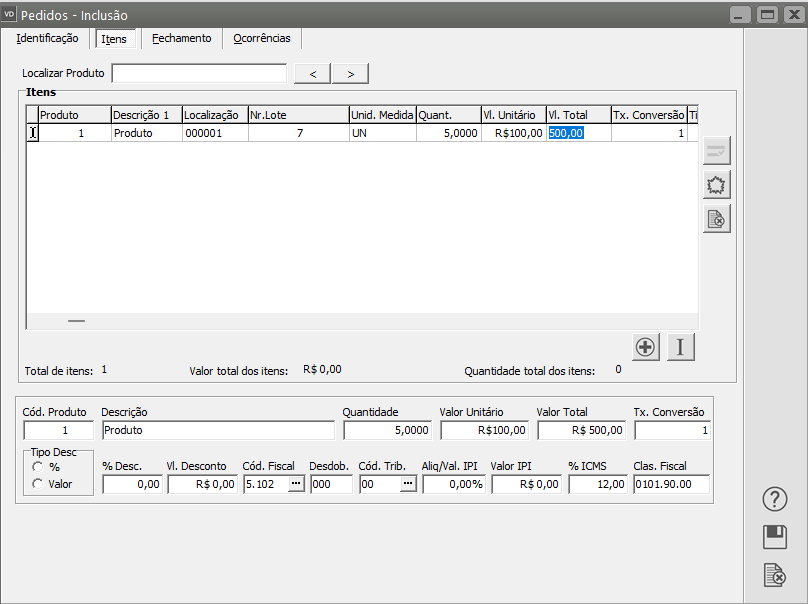Switch to the Fechamento tab
Image resolution: width=808 pixels, height=604 pixels.
point(181,39)
